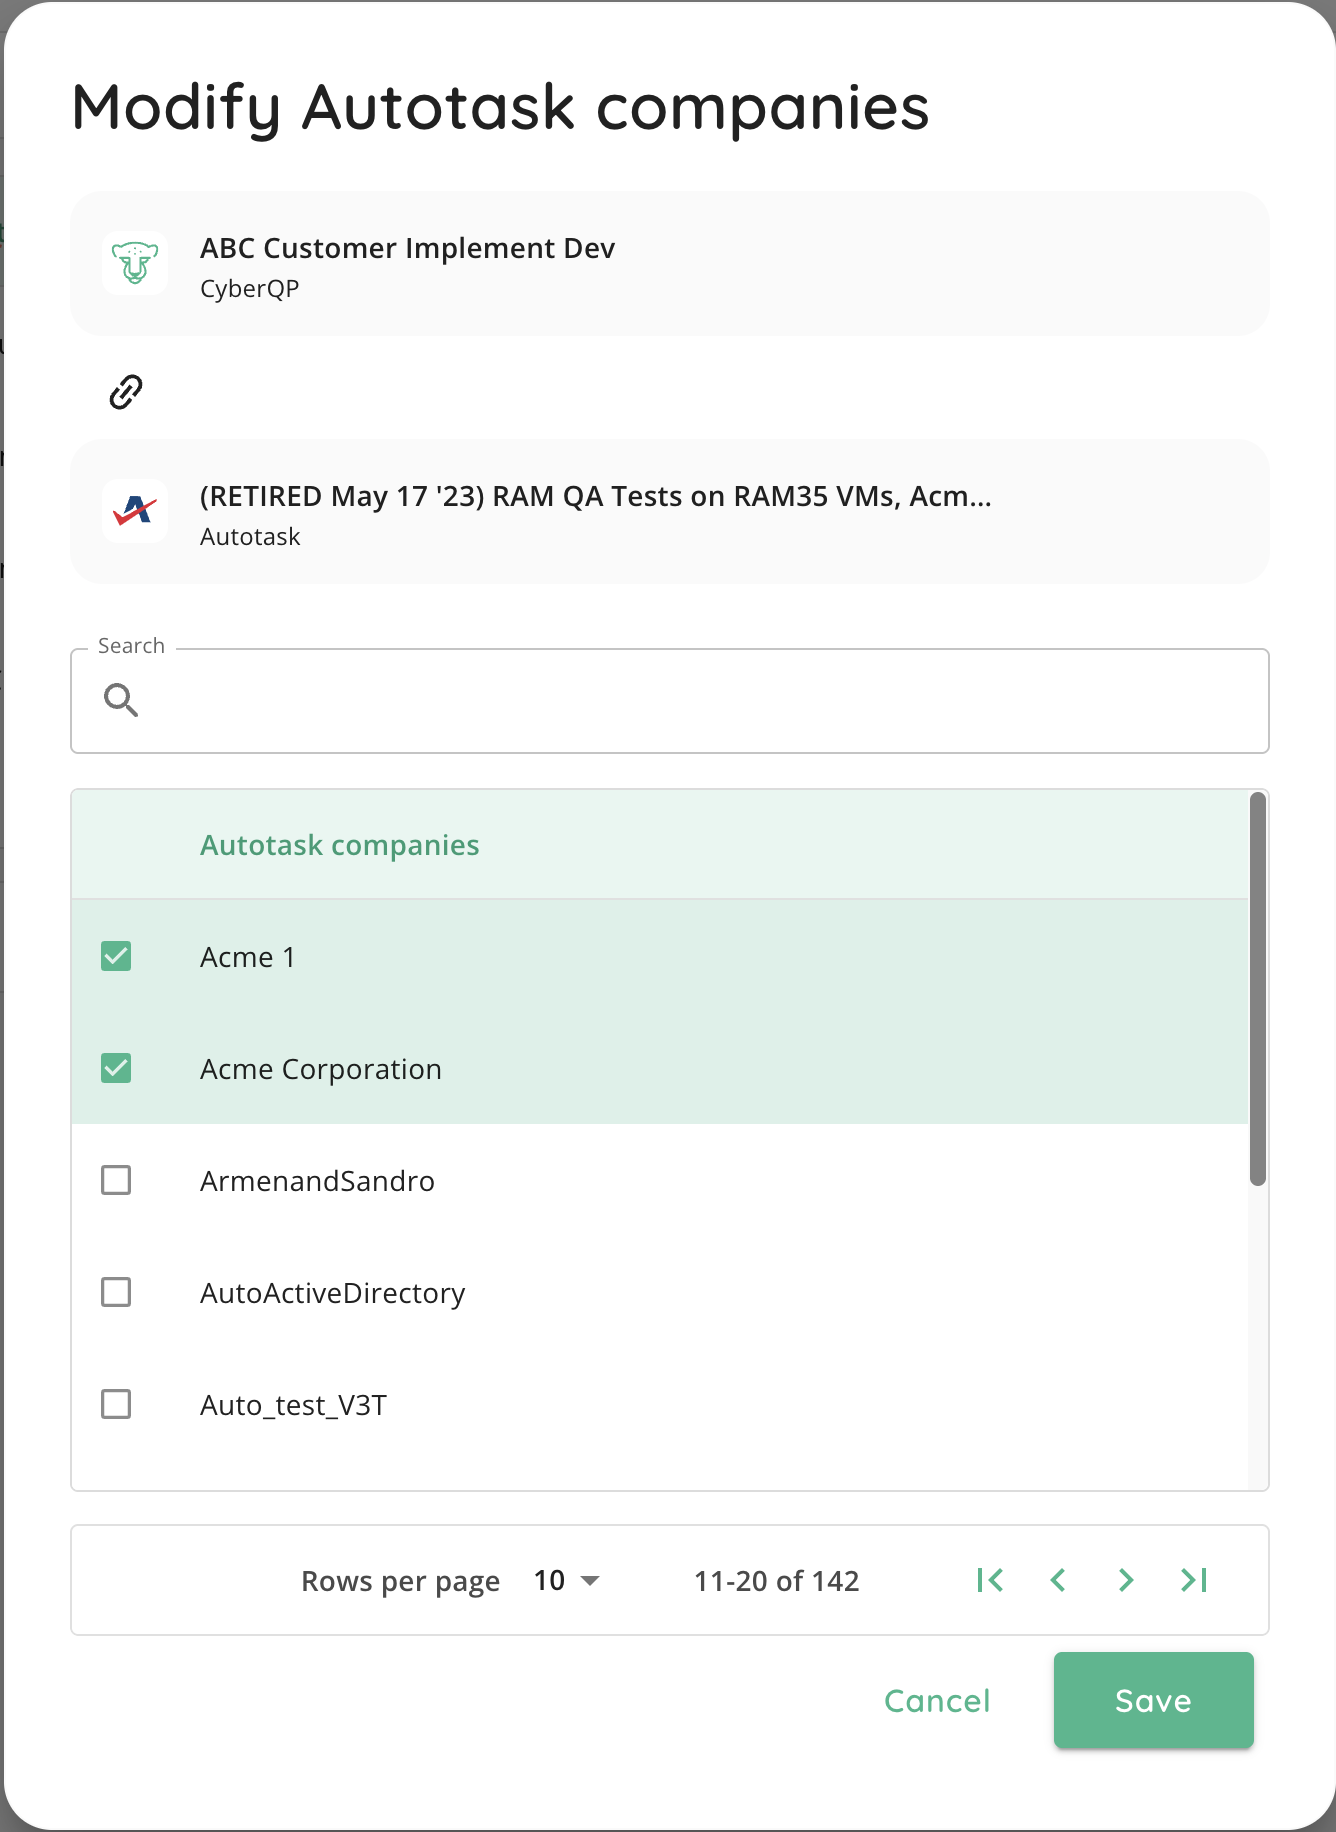Go to previous page of companies
The width and height of the screenshot is (1336, 1832).
click(1058, 1580)
